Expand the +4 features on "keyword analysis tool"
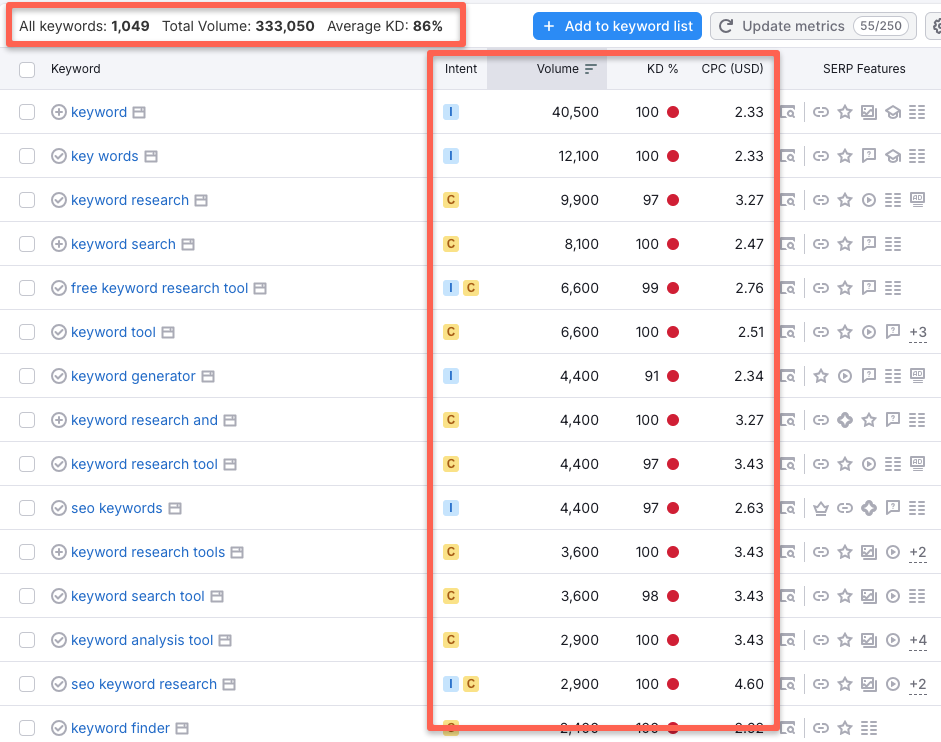This screenshot has width=941, height=742. click(x=919, y=640)
